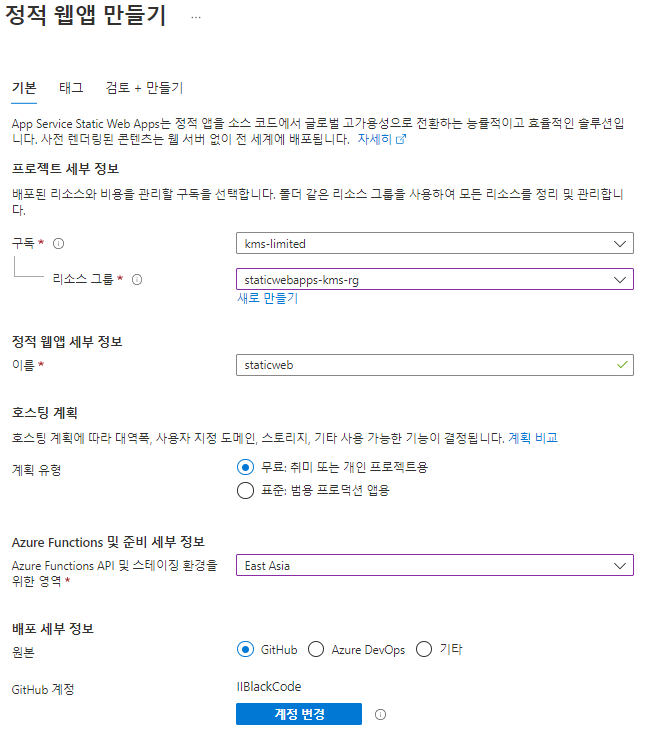
Task: Switch to the 태그 tab
Action: pyautogui.click(x=71, y=88)
